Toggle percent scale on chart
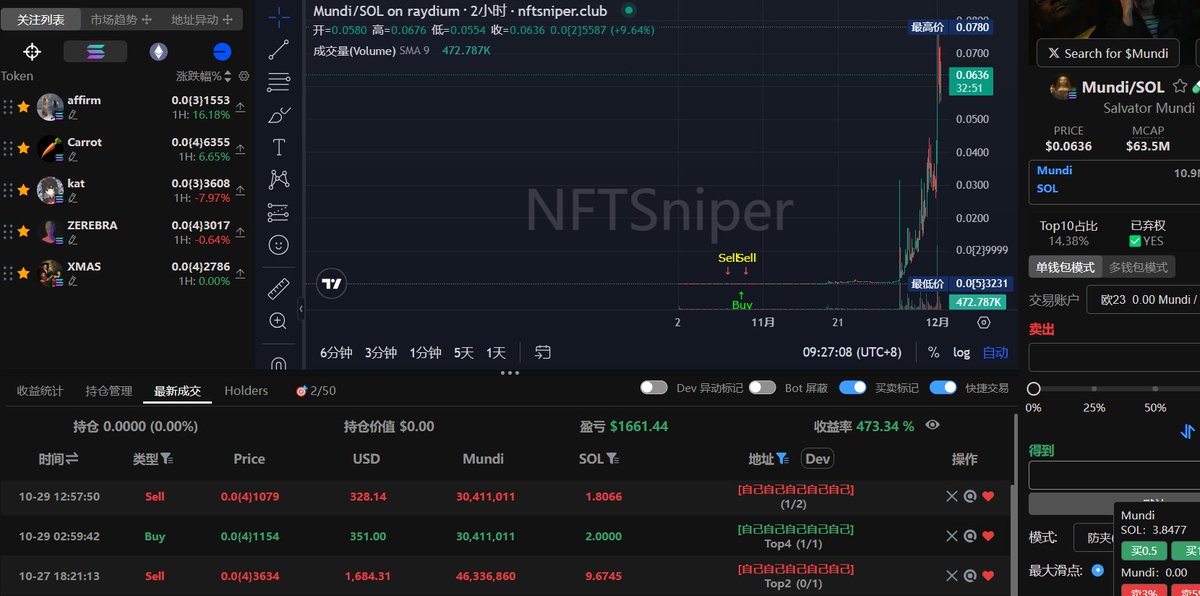The width and height of the screenshot is (1200, 596). pyautogui.click(x=934, y=352)
